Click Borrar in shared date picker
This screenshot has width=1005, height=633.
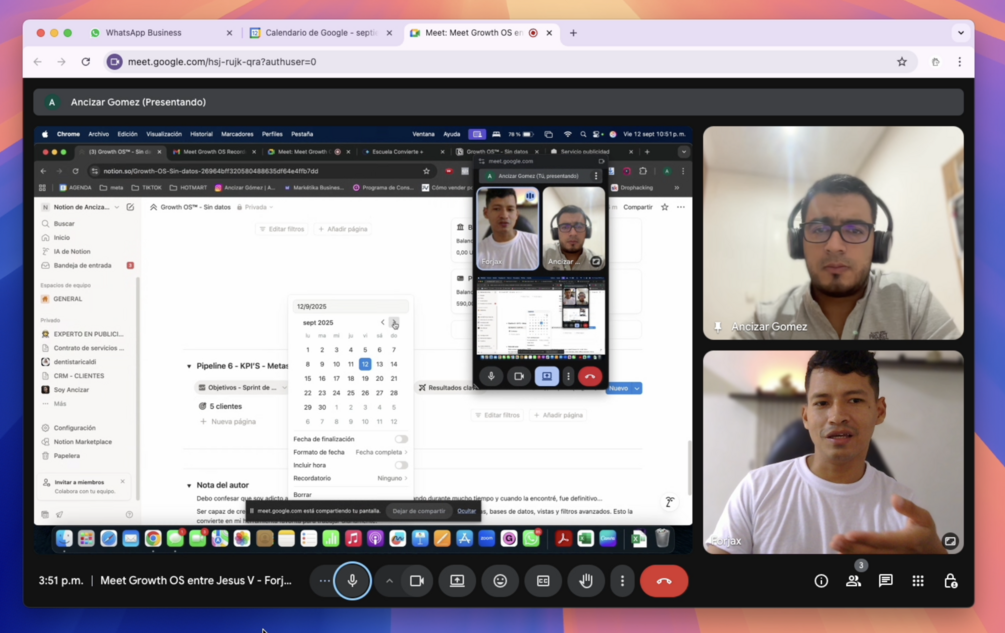click(303, 495)
